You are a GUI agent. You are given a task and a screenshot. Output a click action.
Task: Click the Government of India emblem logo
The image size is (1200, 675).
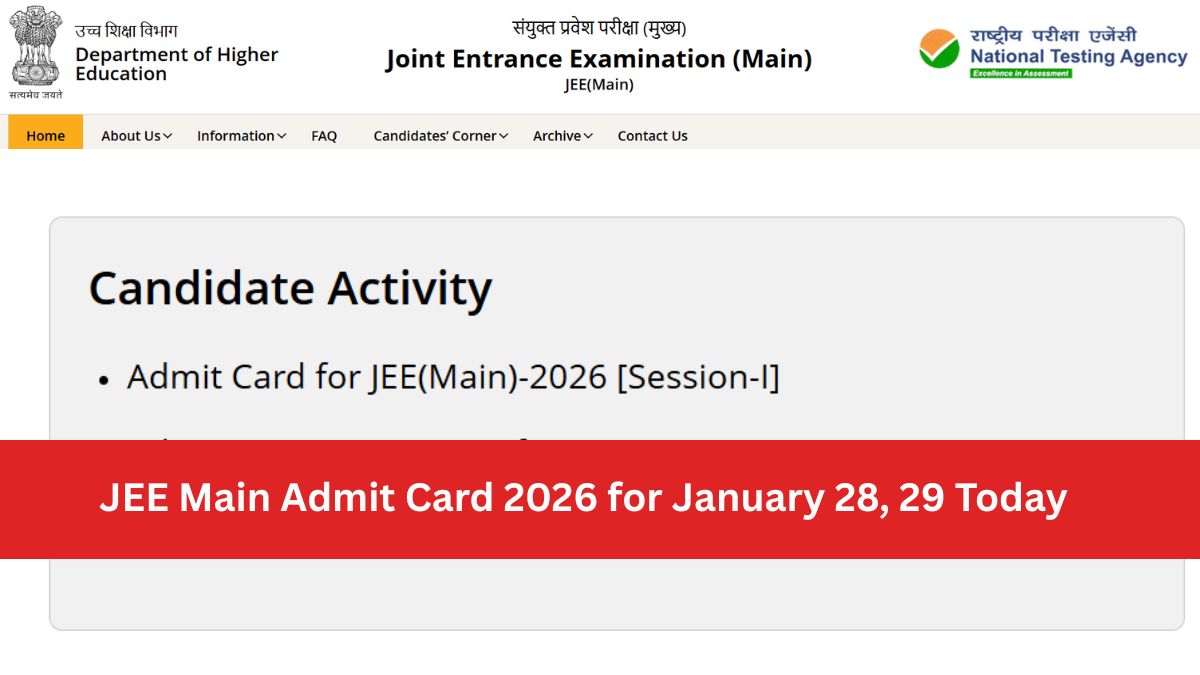tap(36, 48)
